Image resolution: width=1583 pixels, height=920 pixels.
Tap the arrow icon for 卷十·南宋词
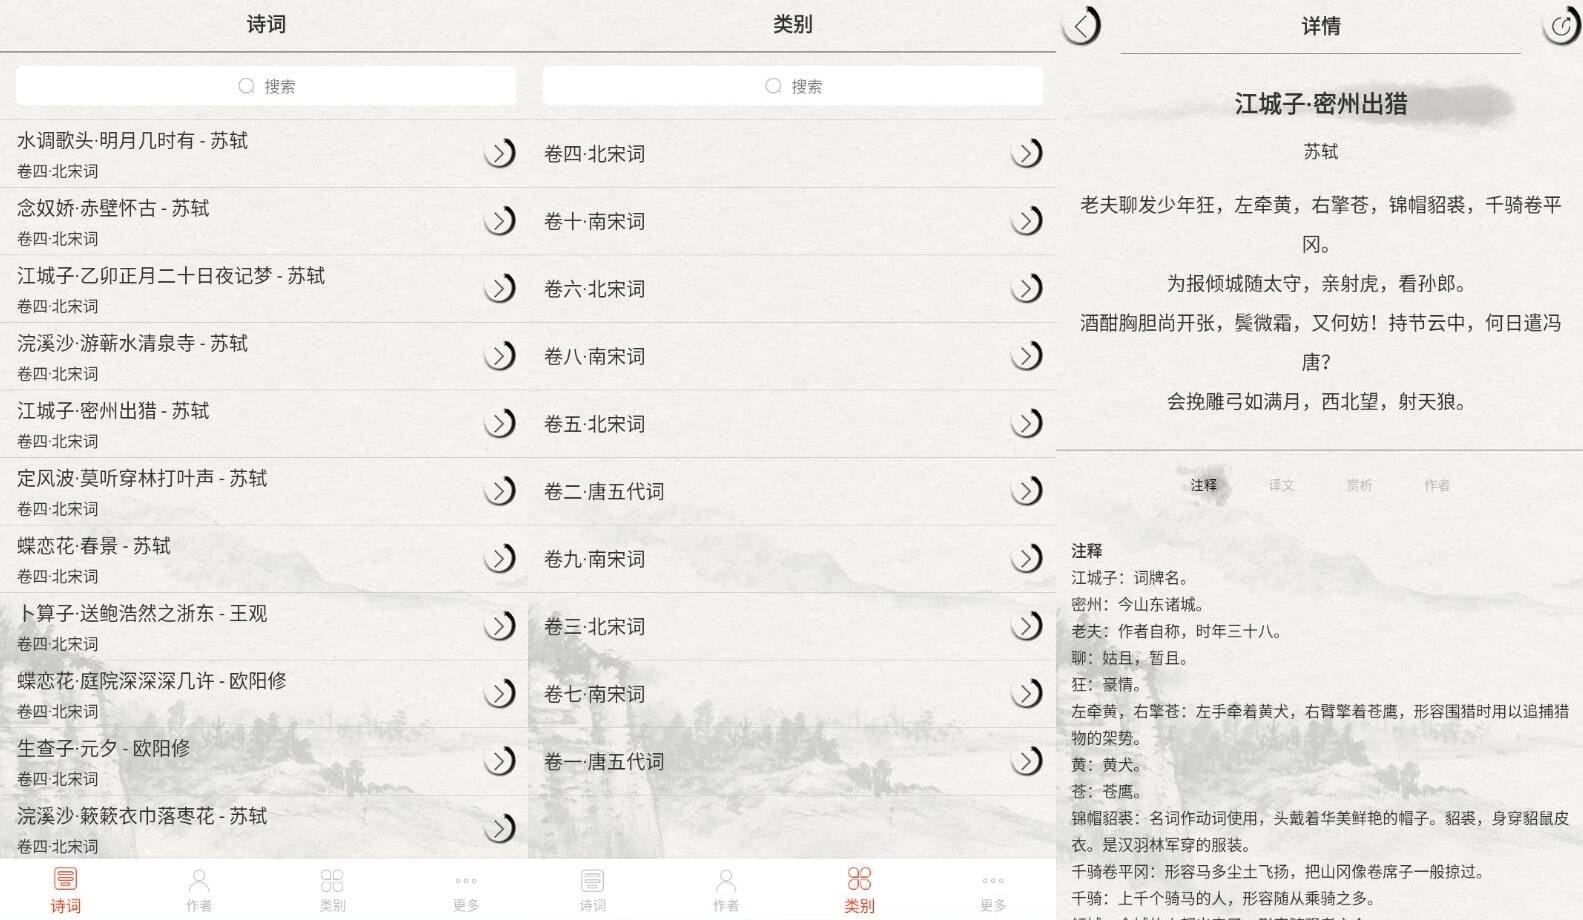click(1026, 221)
